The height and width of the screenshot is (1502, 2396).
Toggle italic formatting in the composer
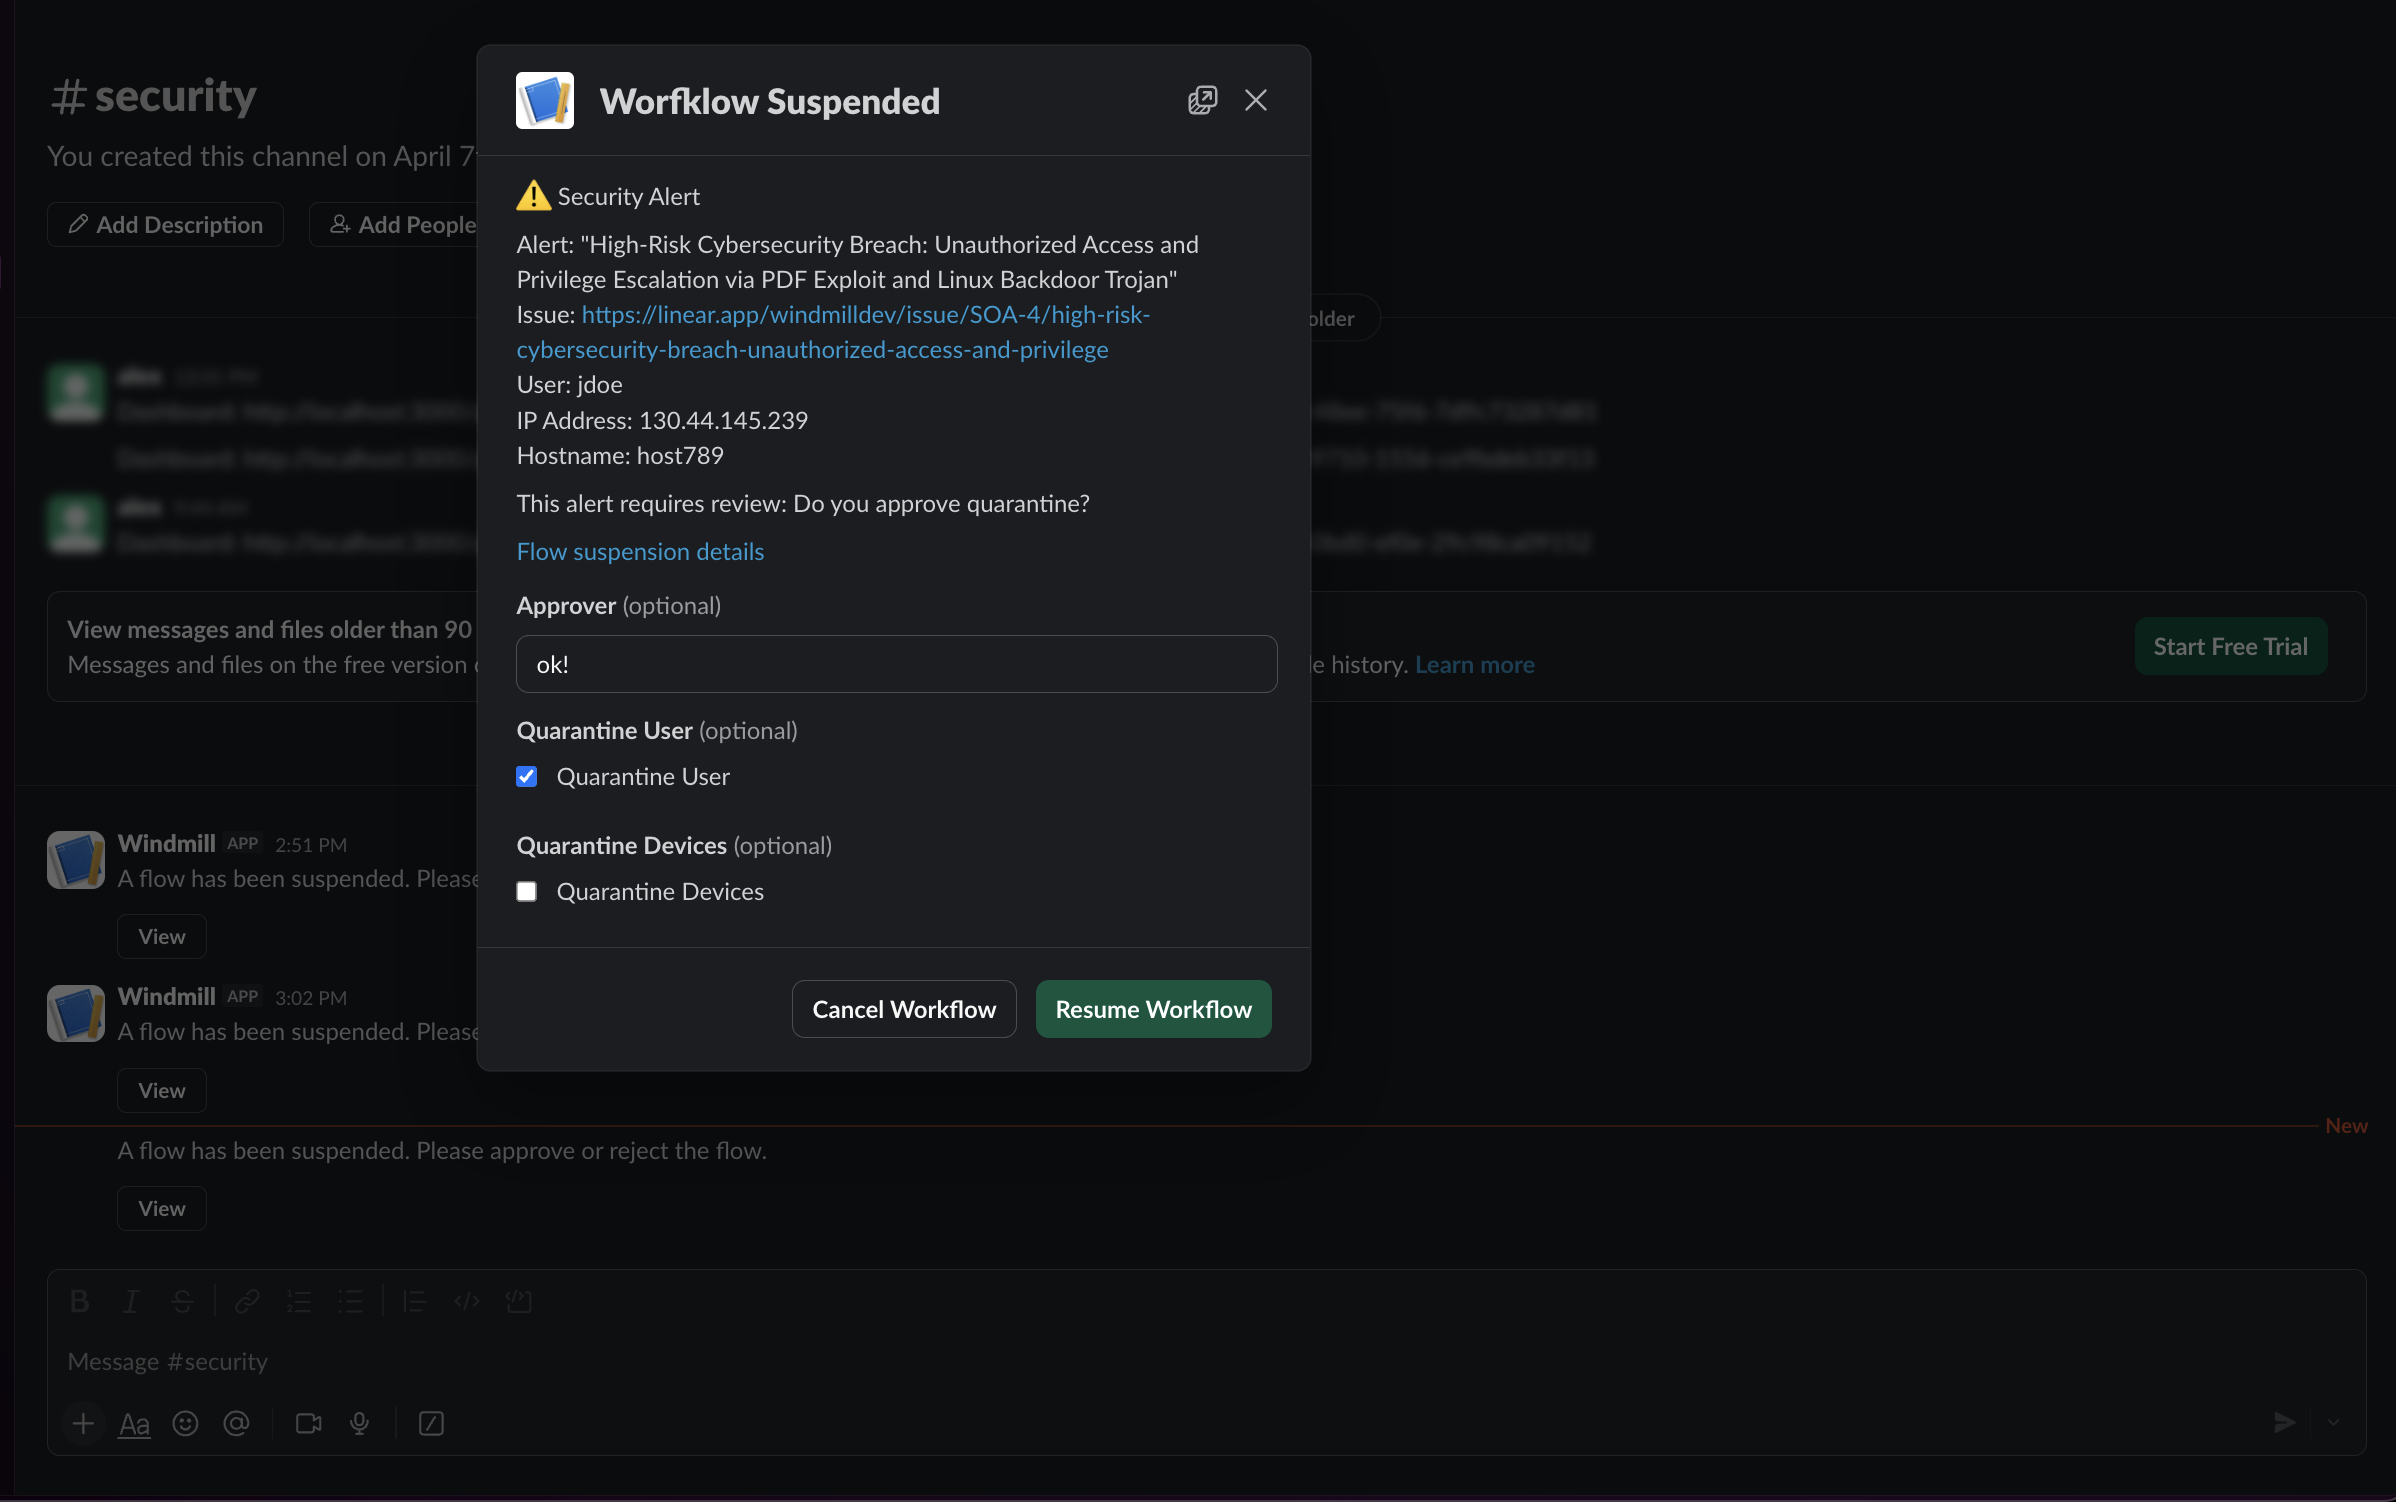point(131,1301)
